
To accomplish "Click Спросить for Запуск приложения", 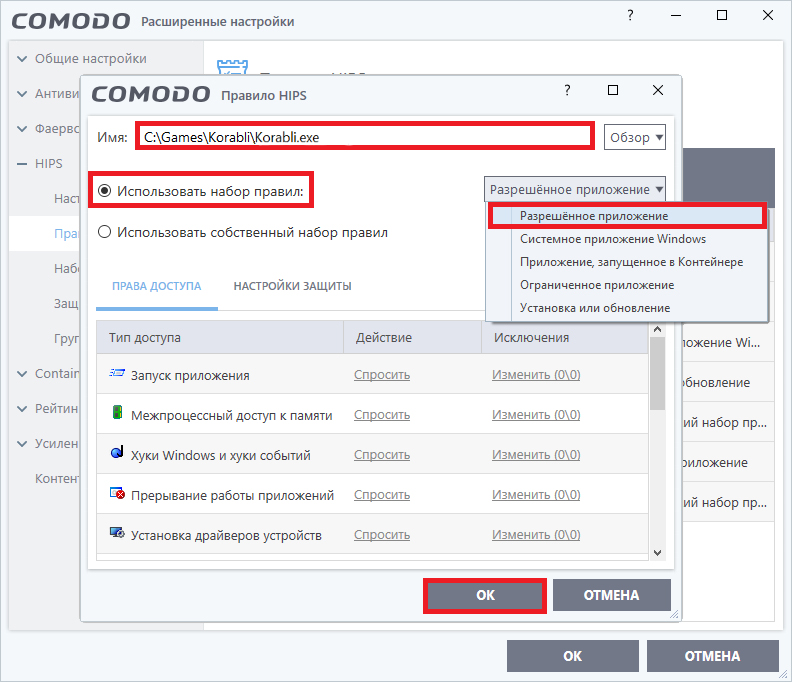I will [382, 375].
